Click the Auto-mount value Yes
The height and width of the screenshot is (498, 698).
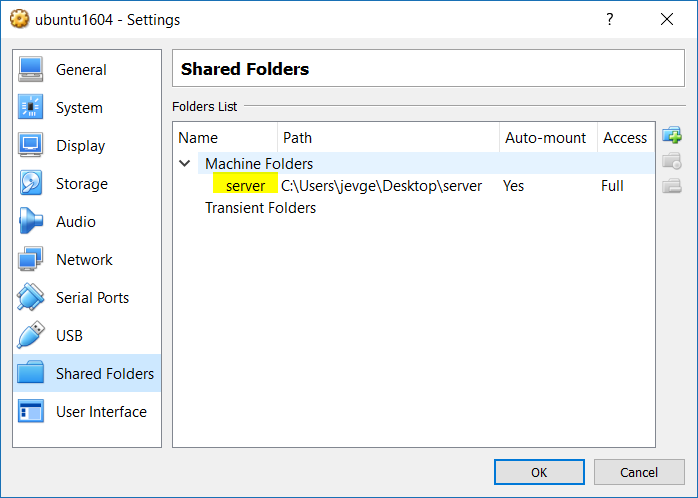[513, 186]
